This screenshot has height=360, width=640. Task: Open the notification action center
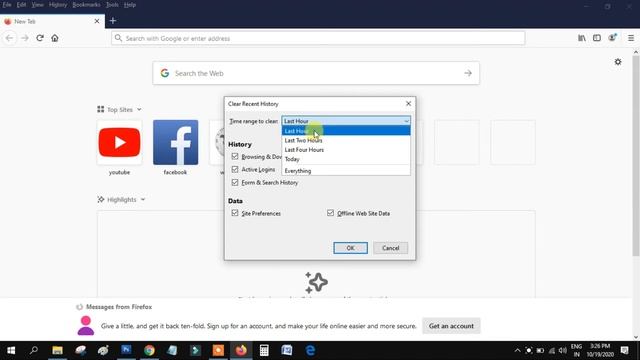point(624,351)
